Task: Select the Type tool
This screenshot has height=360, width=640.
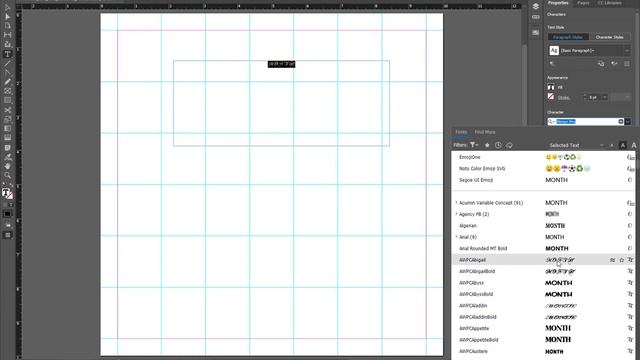Action: [7, 54]
